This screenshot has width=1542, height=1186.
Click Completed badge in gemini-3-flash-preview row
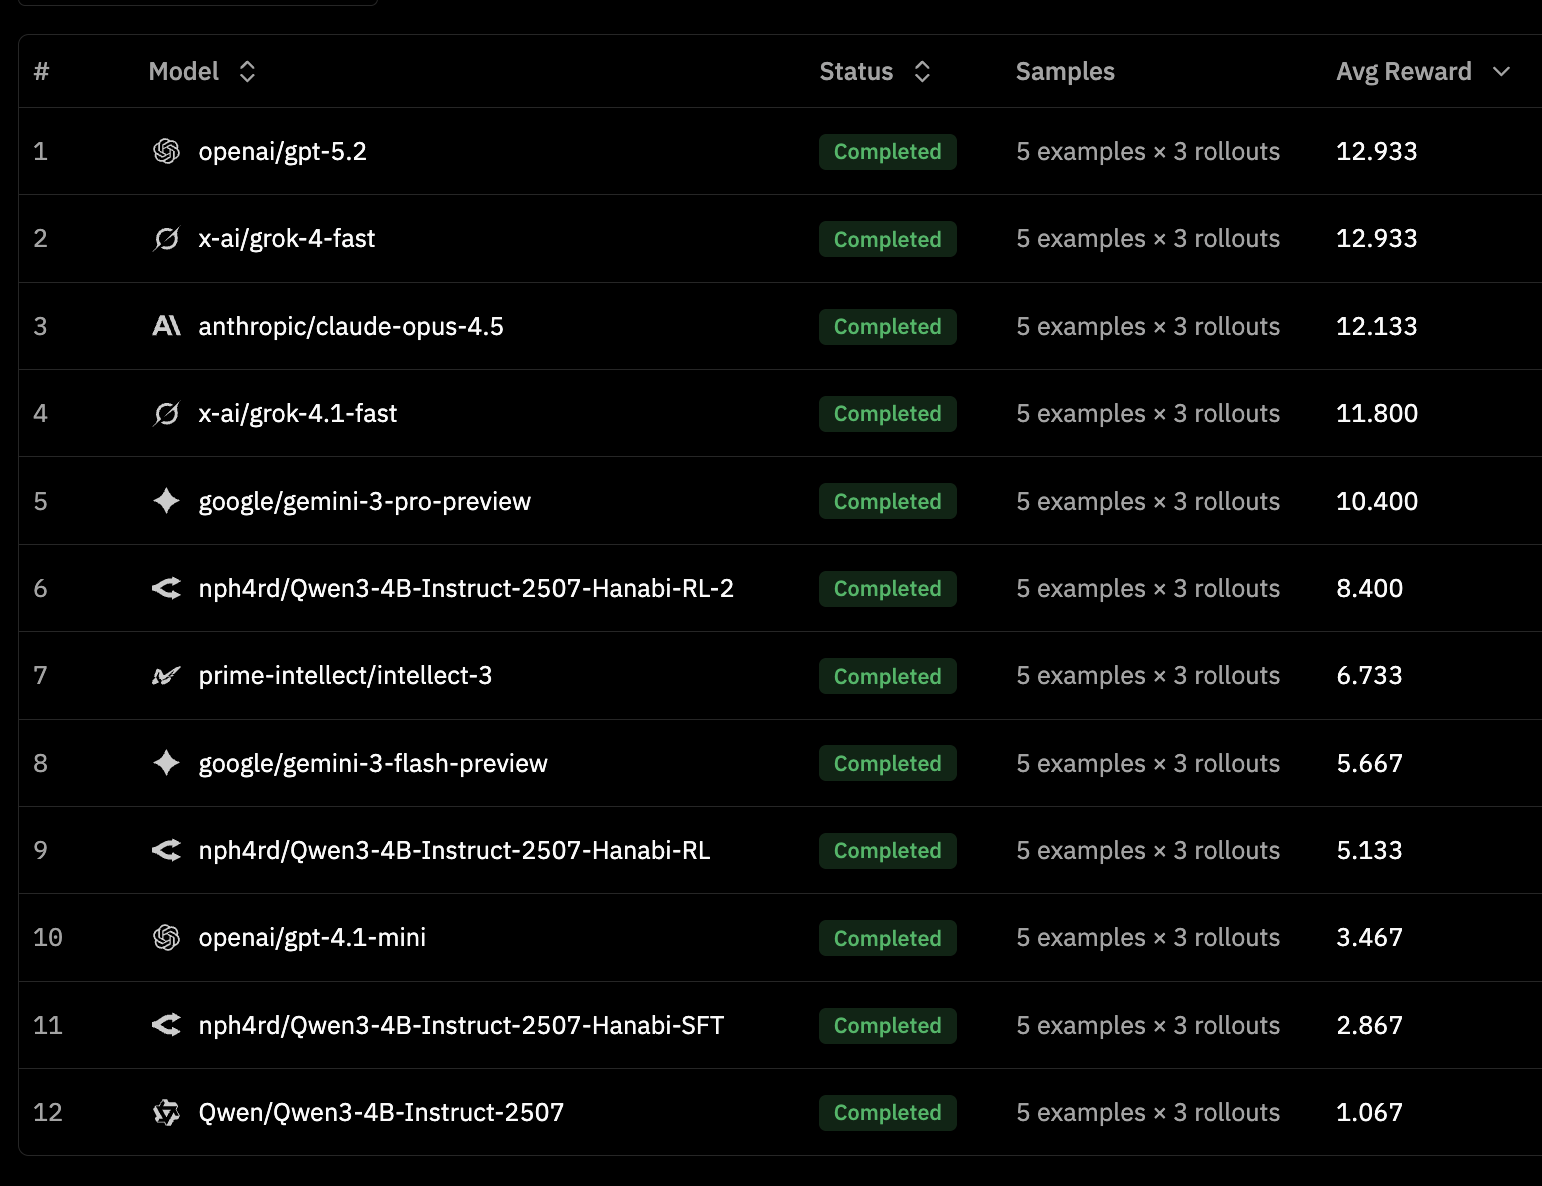point(888,763)
